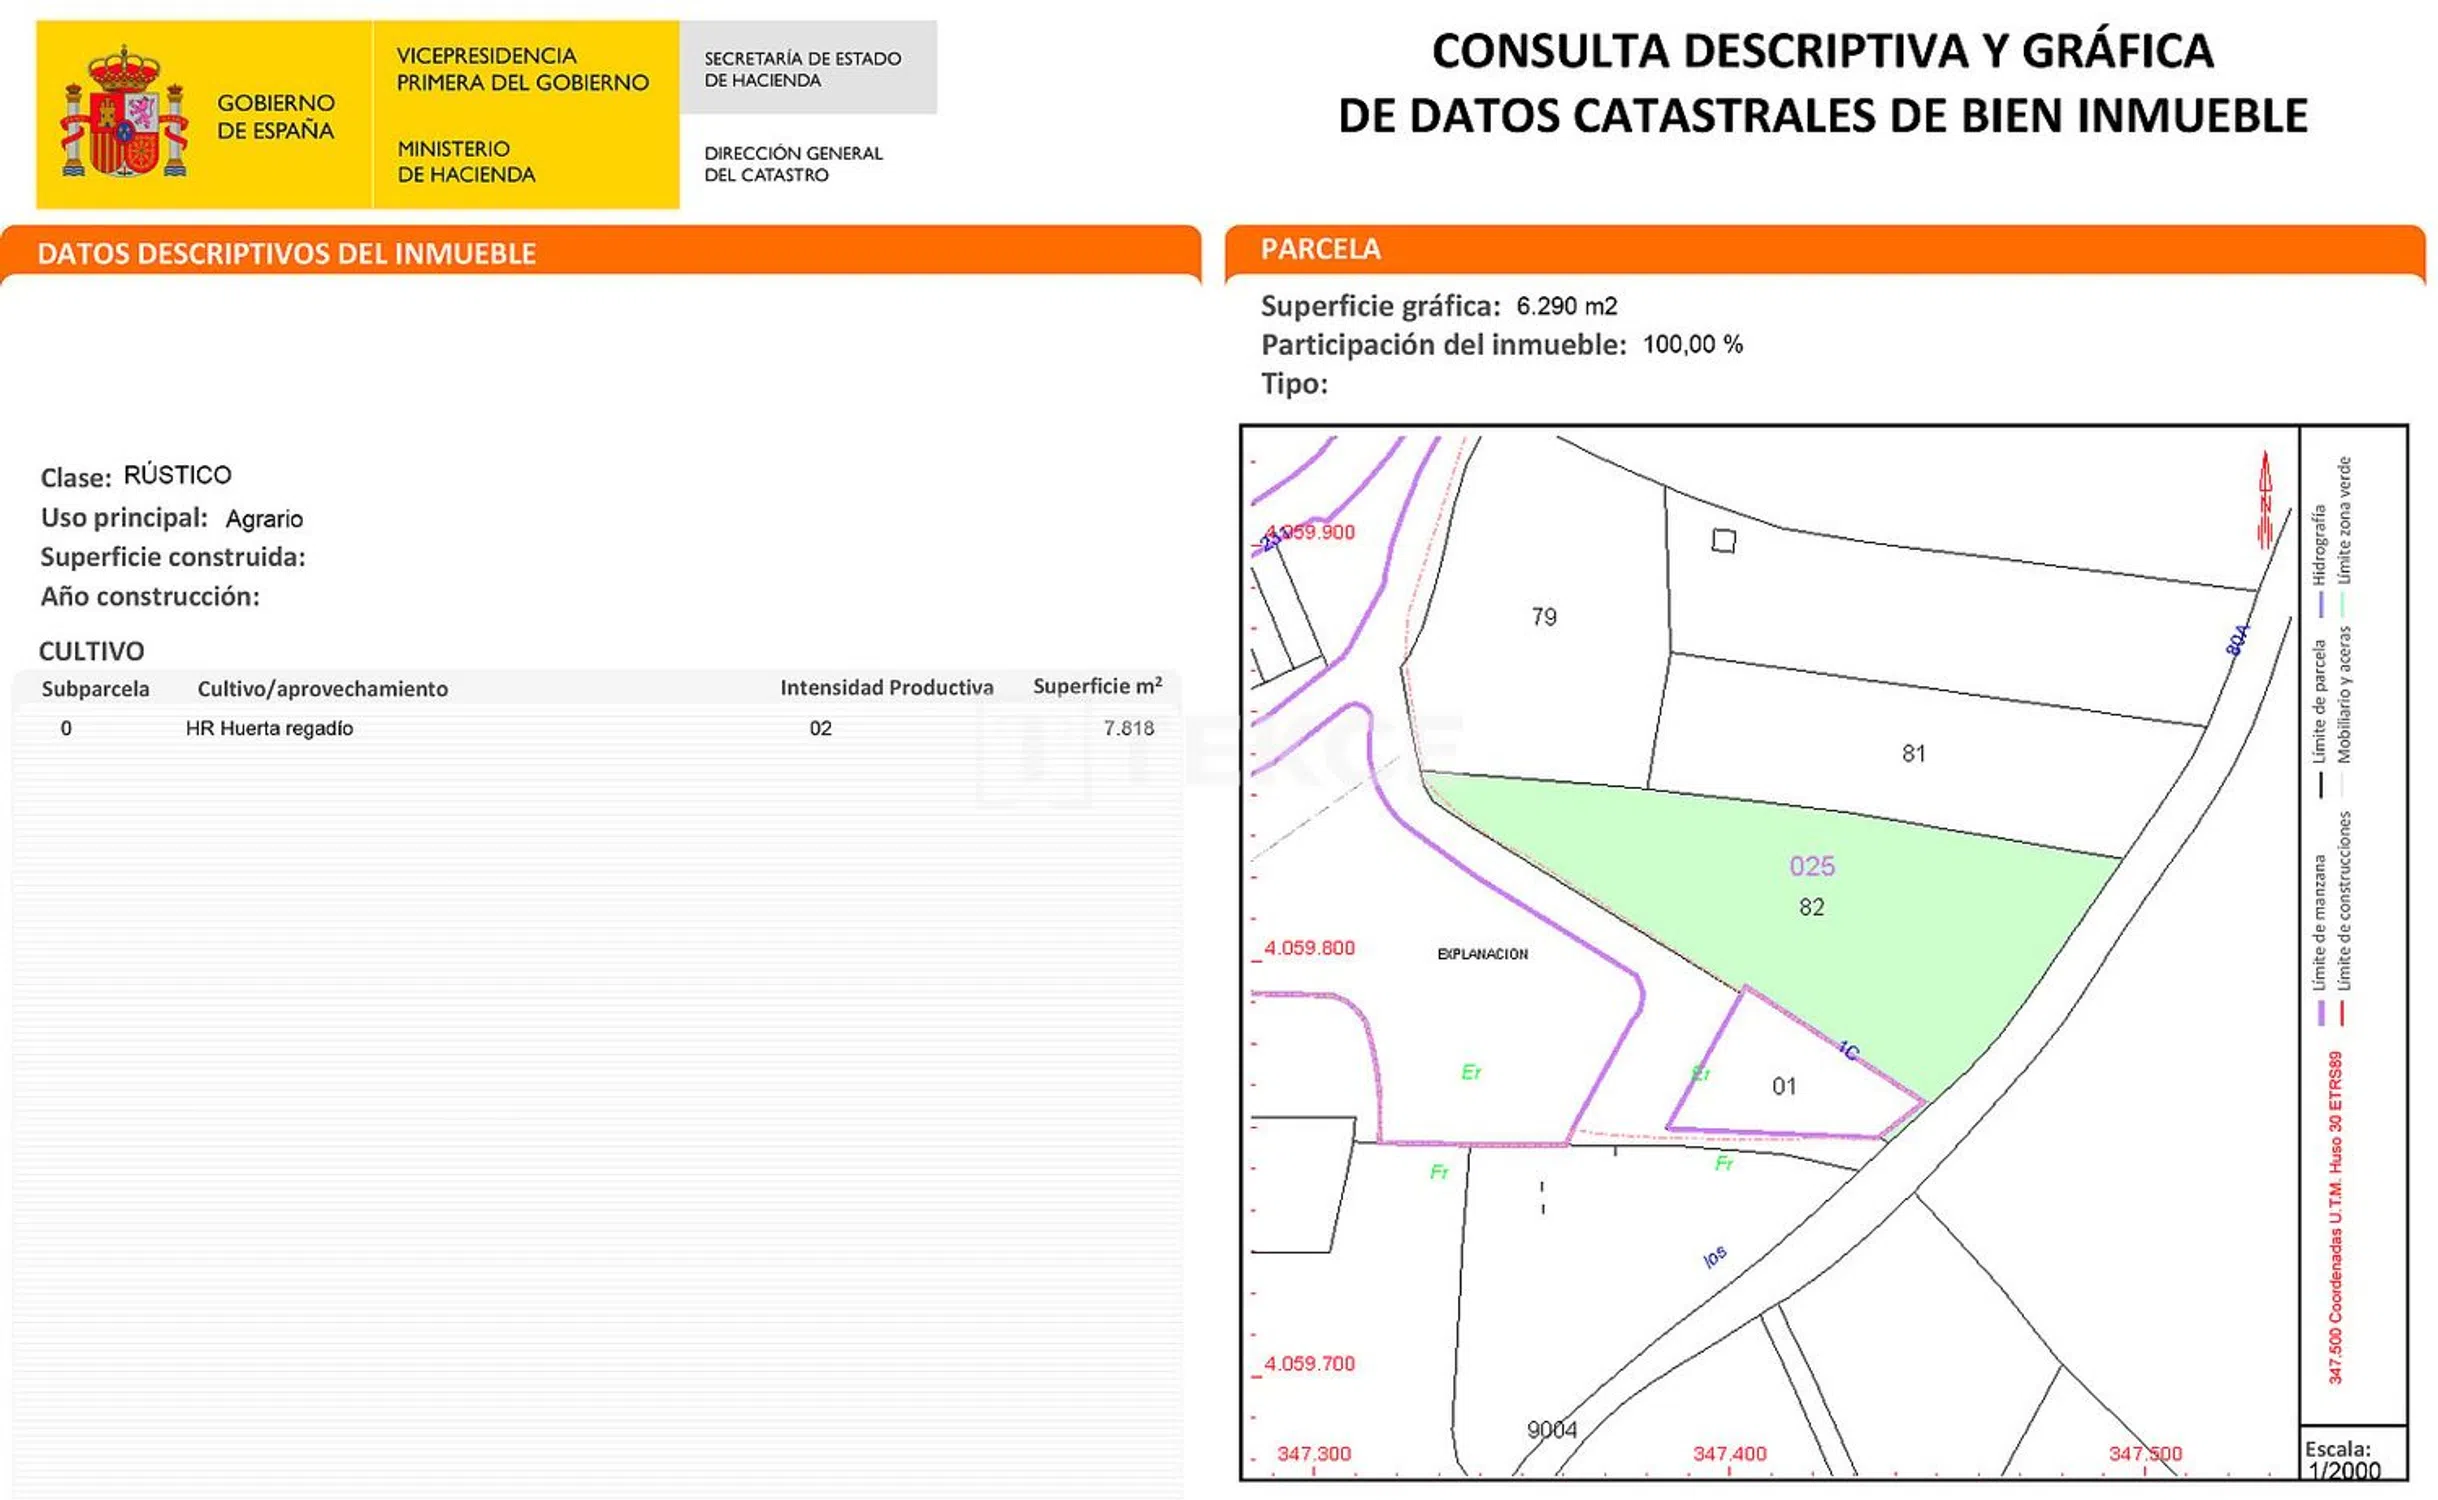
Task: Click the Cultivo/aprovechamiento column header
Action: pyautogui.click(x=322, y=688)
